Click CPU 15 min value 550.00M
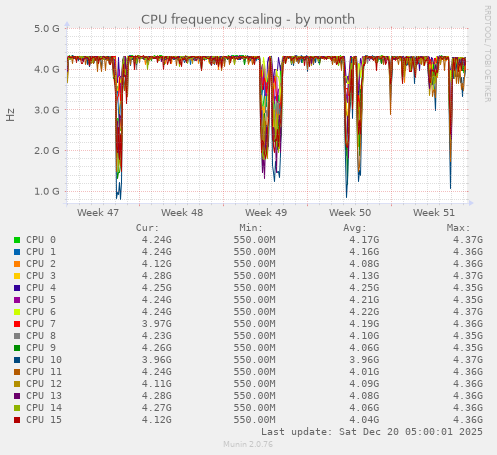The image size is (497, 455). [254, 420]
